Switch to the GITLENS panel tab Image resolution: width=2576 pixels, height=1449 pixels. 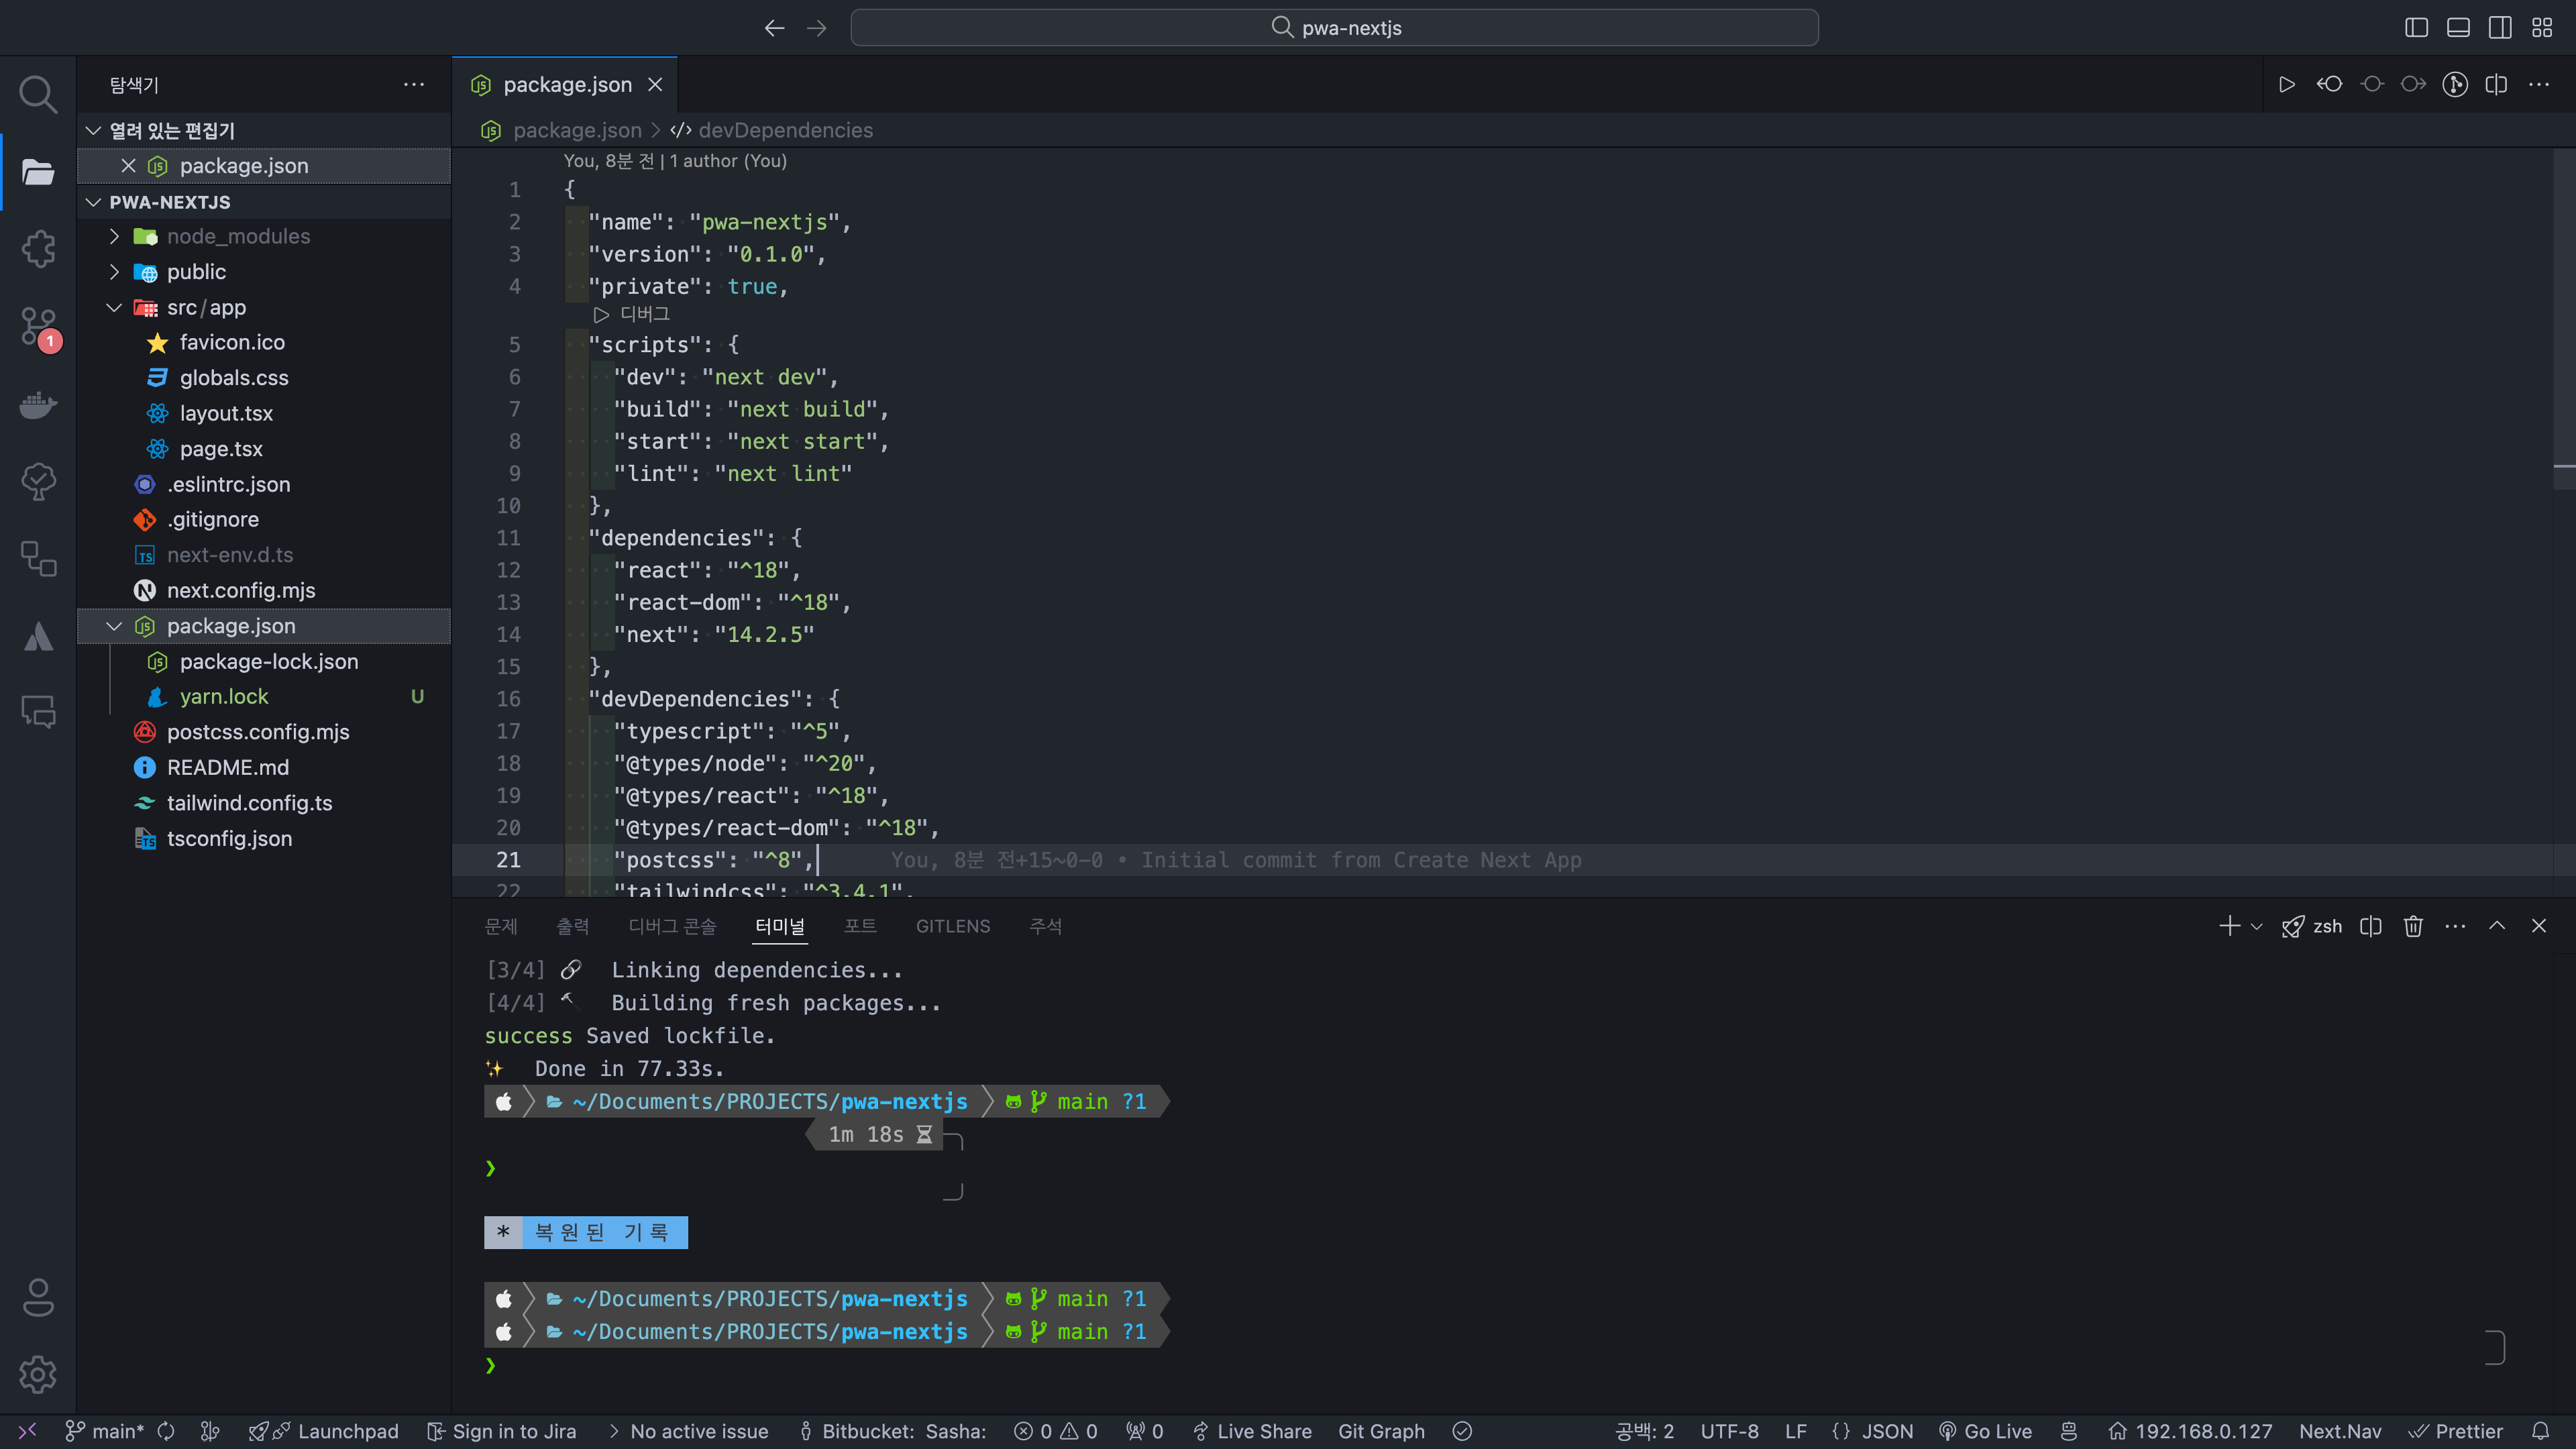point(953,926)
